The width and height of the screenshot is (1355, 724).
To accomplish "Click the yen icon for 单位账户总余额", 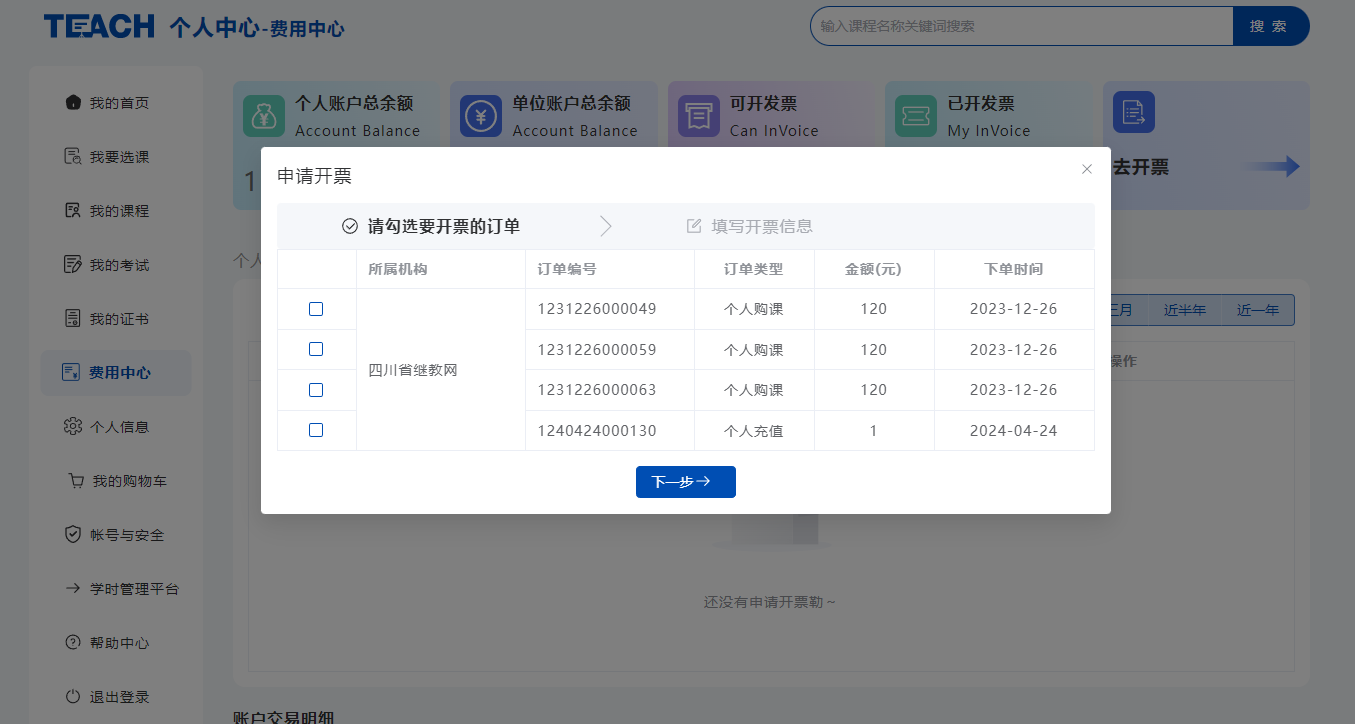I will (x=481, y=116).
